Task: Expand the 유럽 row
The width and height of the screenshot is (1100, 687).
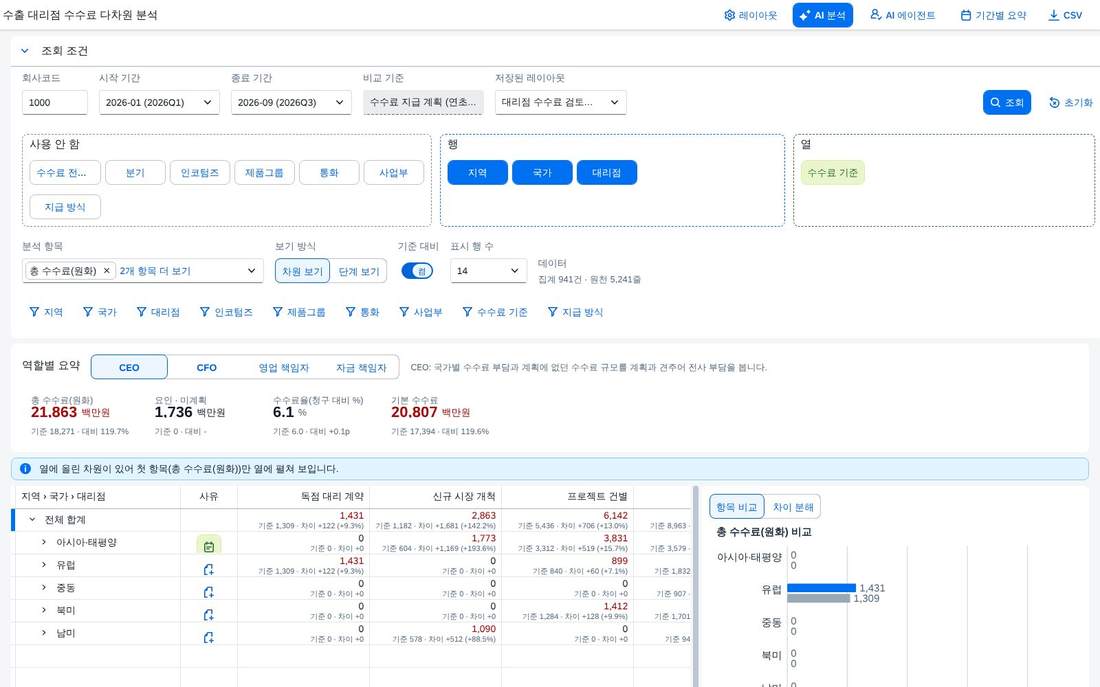Action: click(43, 565)
